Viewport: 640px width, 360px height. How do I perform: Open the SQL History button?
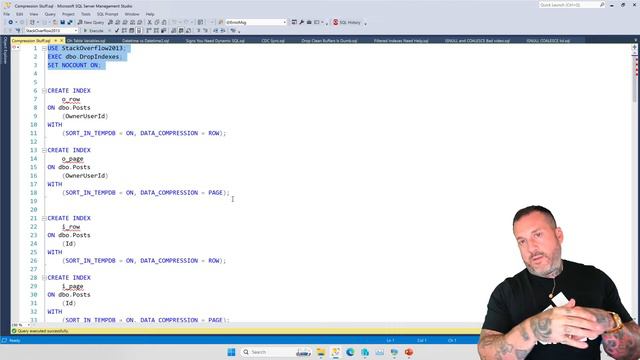(347, 22)
